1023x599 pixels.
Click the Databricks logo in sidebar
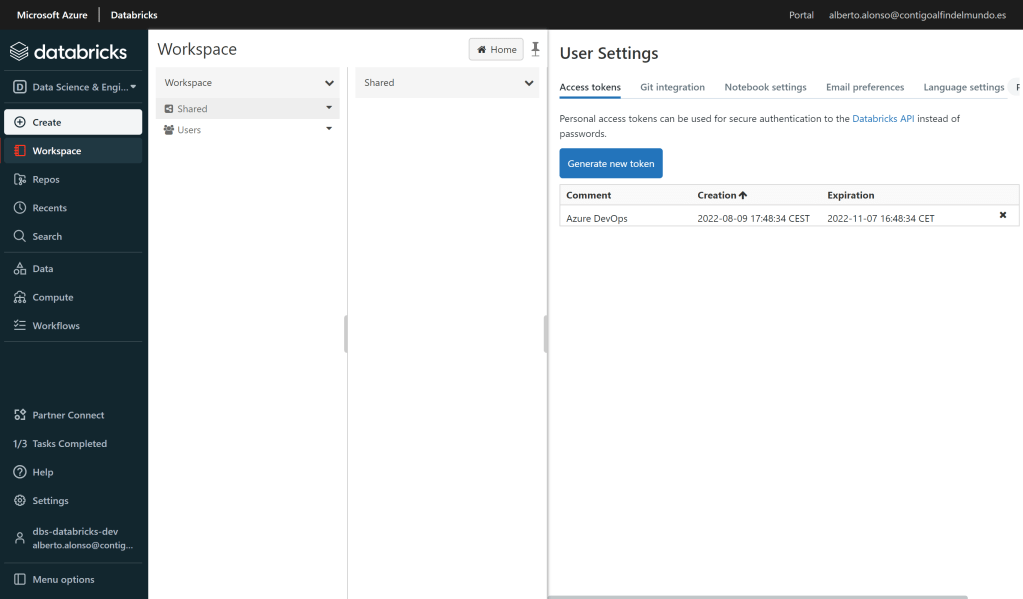click(69, 52)
